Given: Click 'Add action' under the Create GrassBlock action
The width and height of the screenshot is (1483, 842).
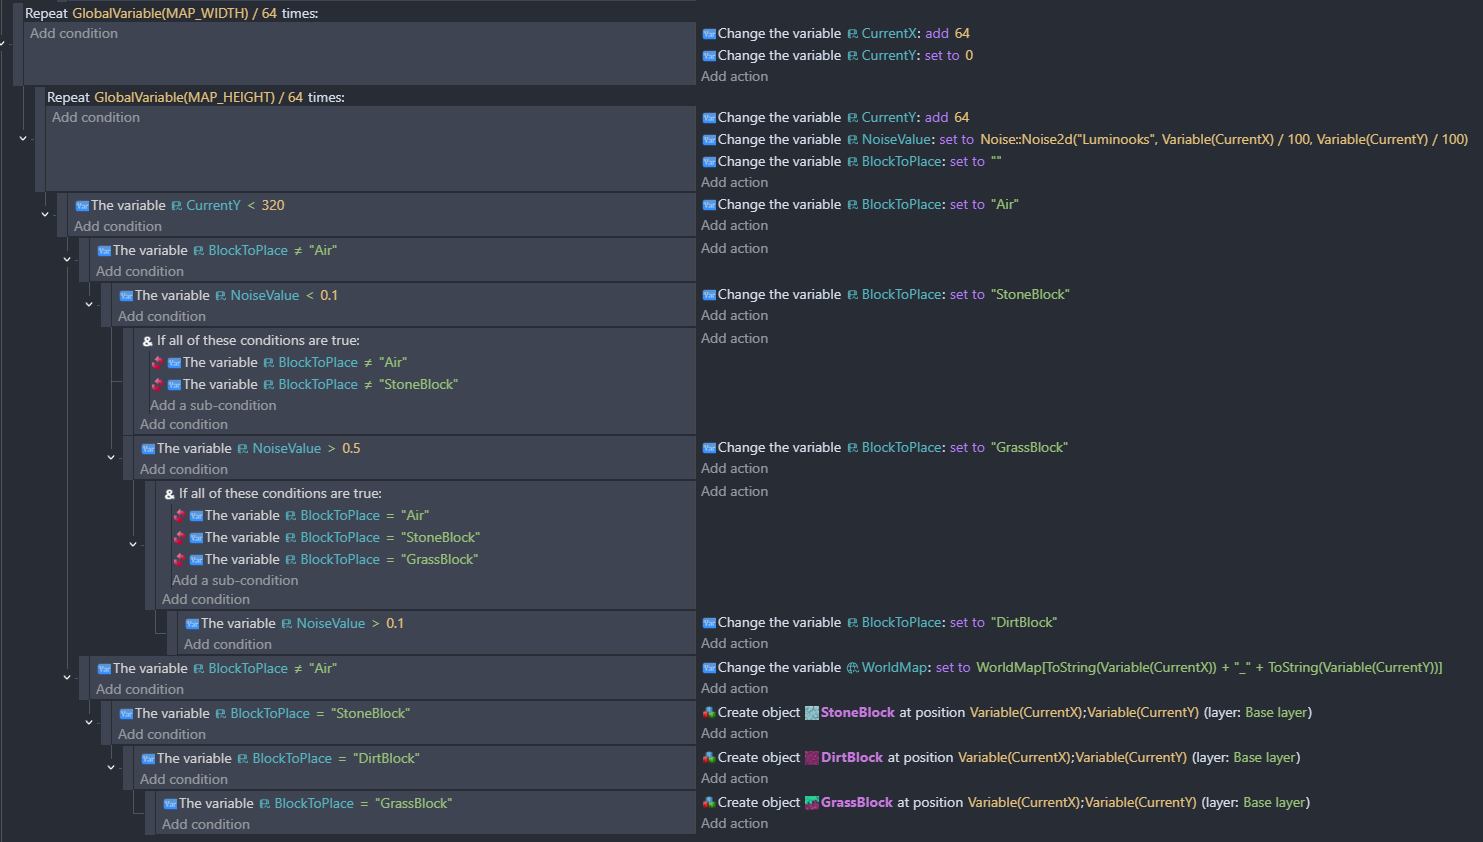Looking at the screenshot, I should (x=734, y=824).
